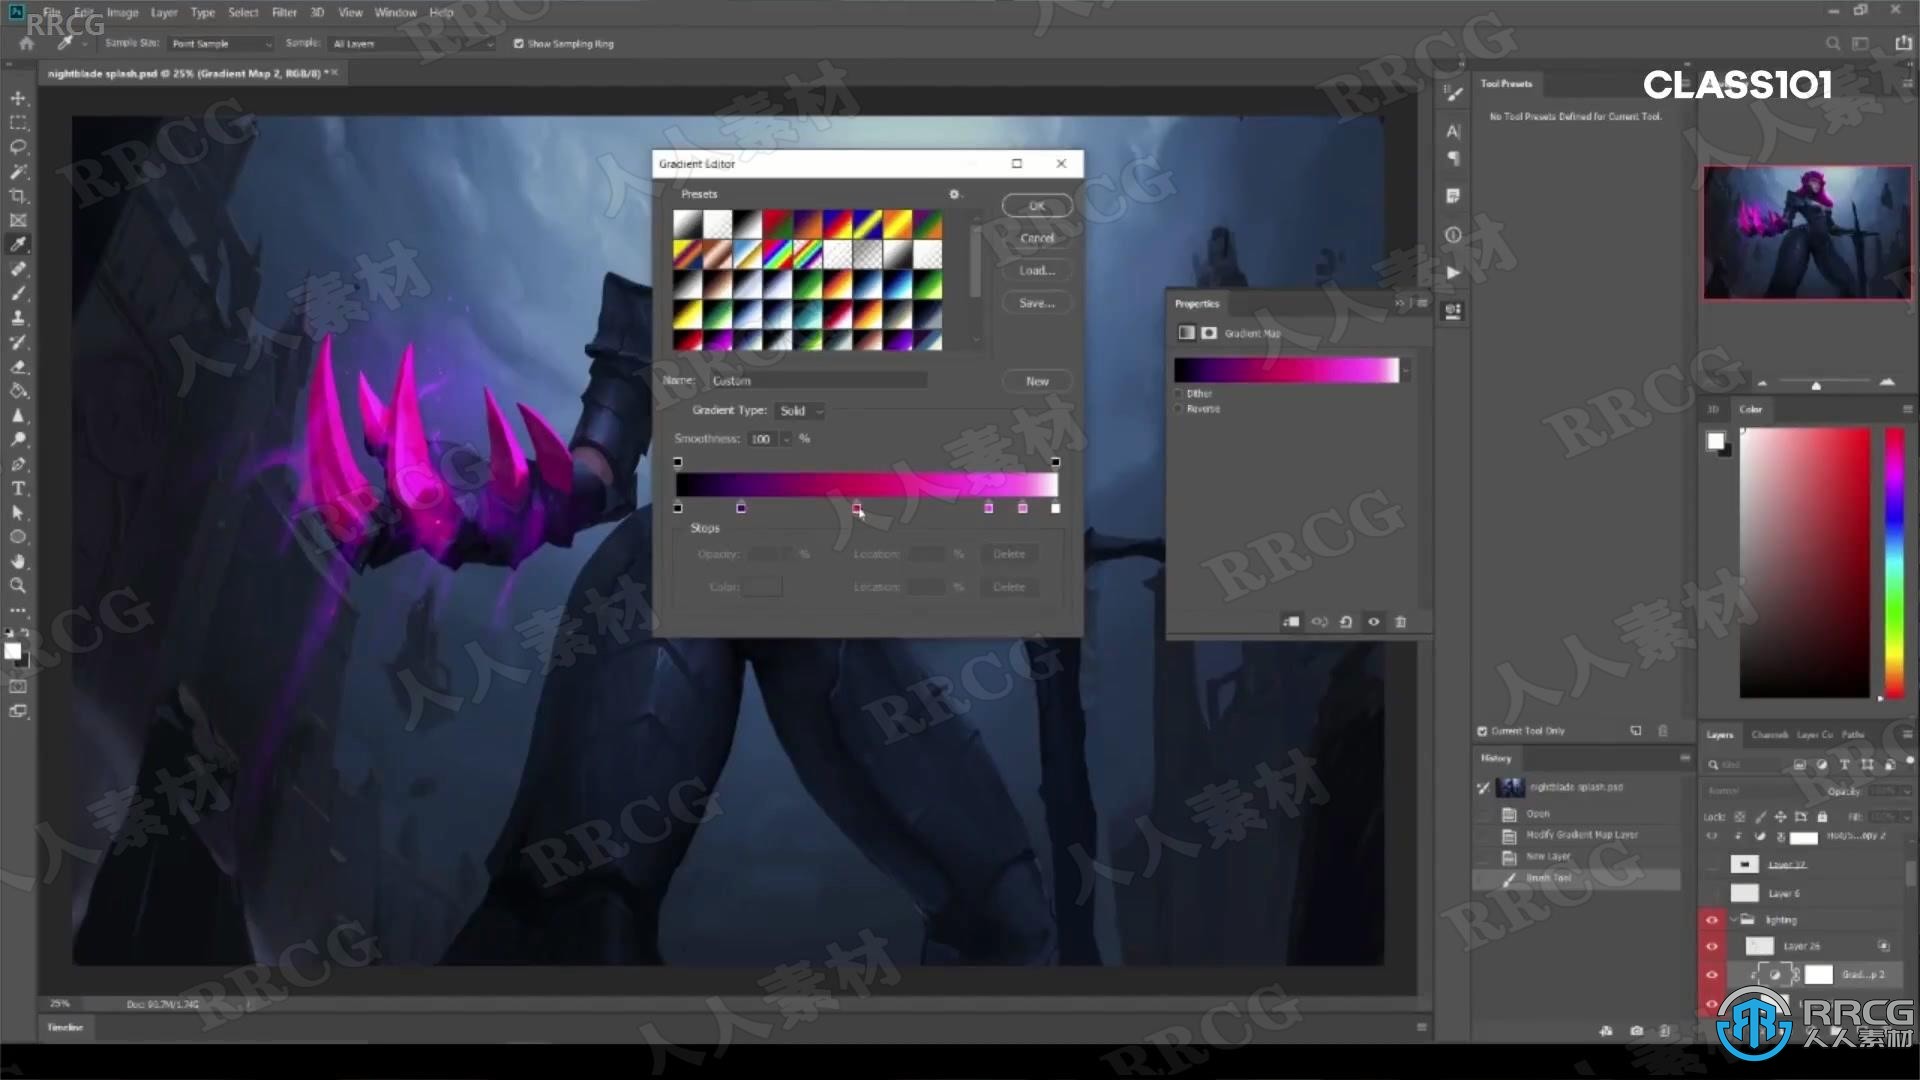This screenshot has height=1080, width=1920.
Task: Select Modify Gradient Map Layer history state
Action: tap(1580, 835)
